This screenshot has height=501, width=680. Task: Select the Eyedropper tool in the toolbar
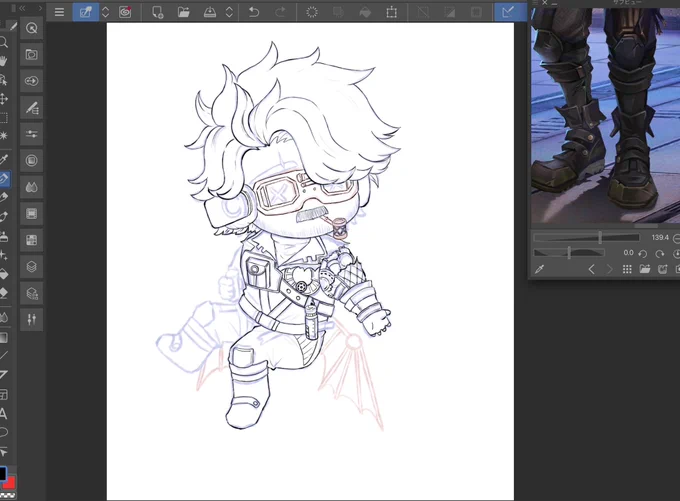[x=3, y=159]
